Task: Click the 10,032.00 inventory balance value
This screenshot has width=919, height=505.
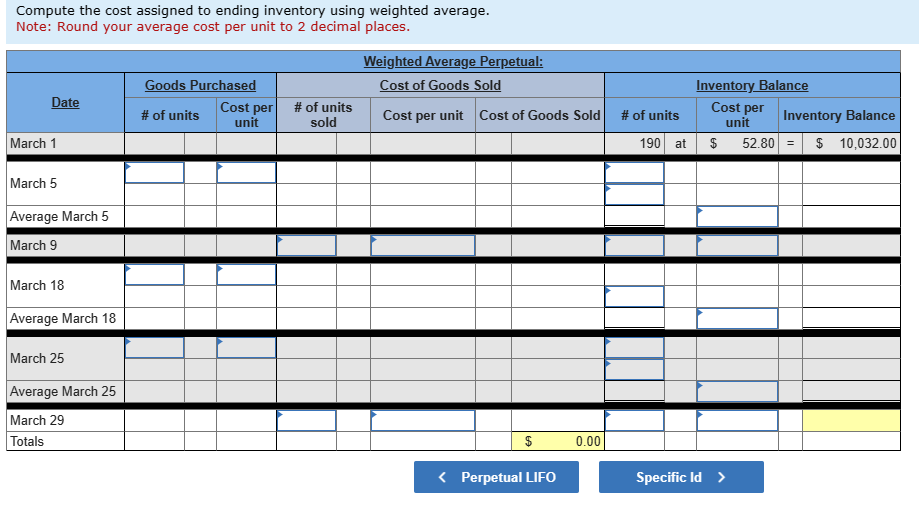Action: [x=867, y=144]
